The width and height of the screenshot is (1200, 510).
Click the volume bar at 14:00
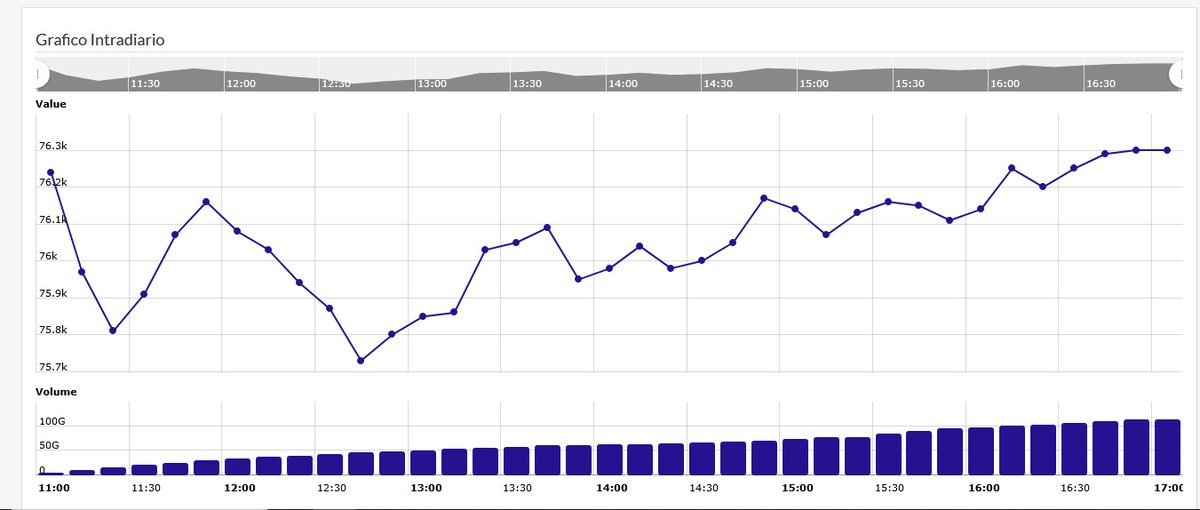609,459
